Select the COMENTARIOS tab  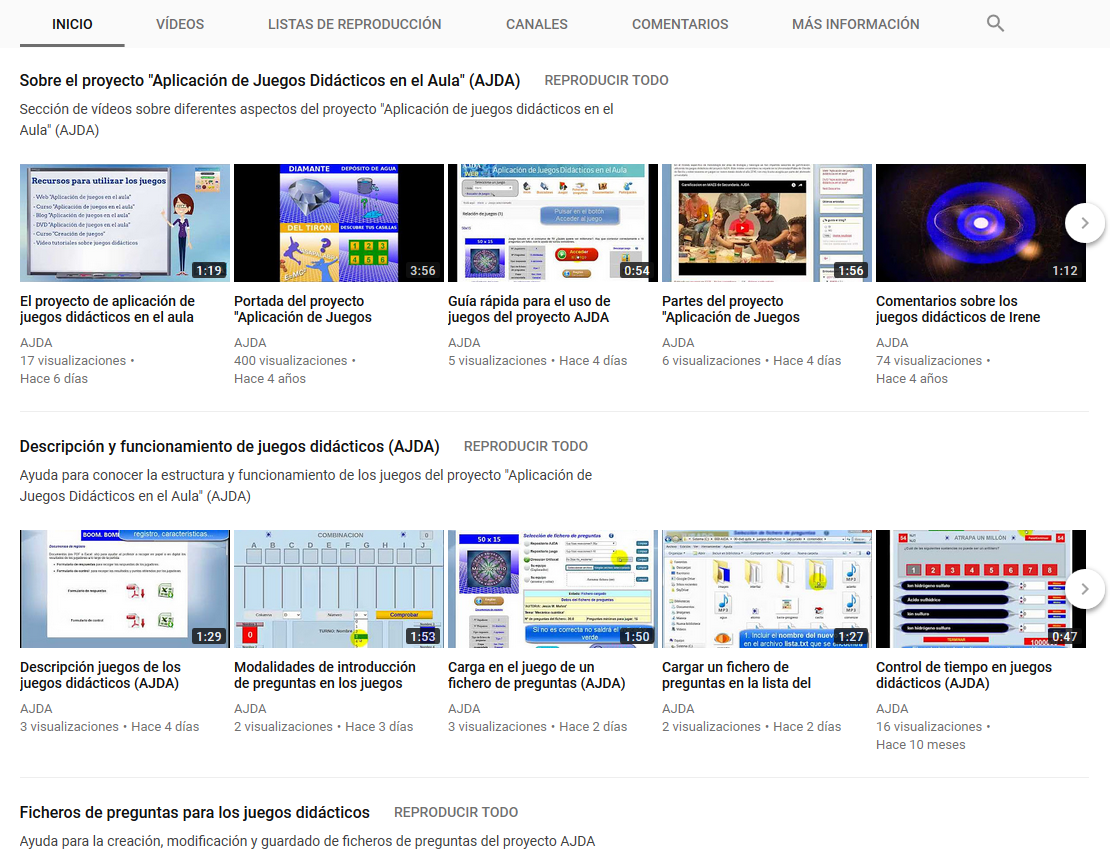tap(680, 24)
